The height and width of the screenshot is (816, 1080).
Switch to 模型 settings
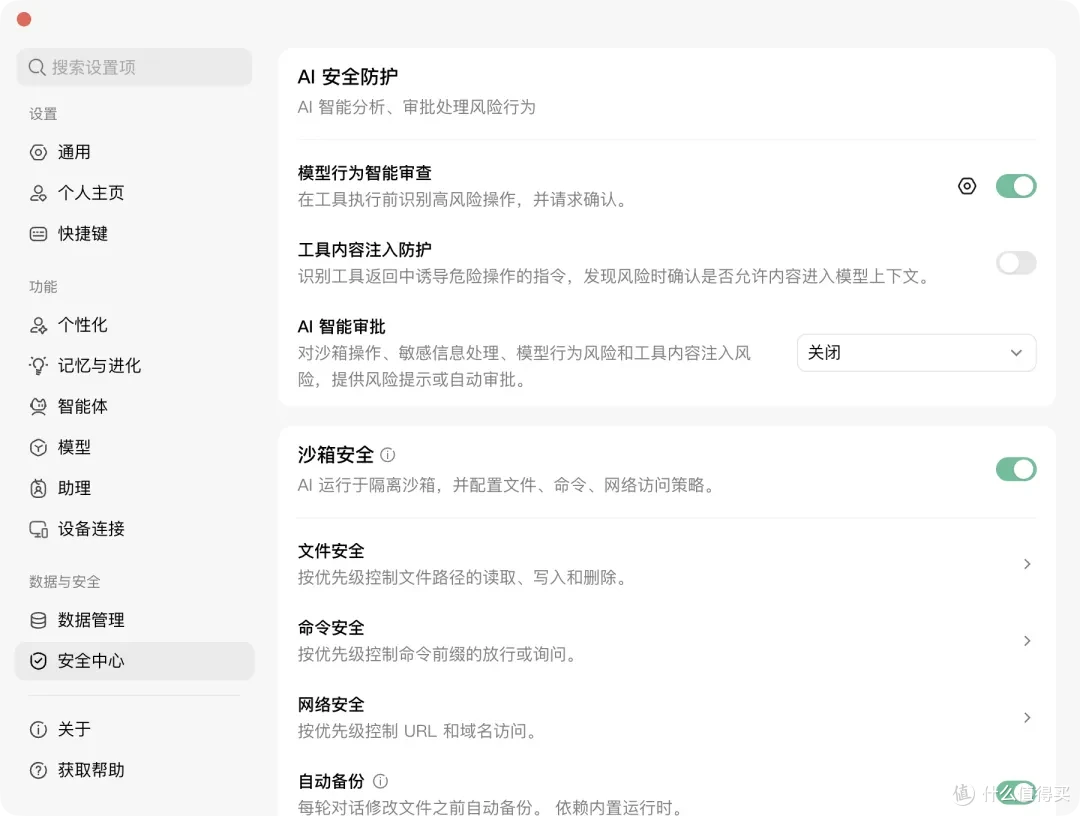(x=134, y=448)
